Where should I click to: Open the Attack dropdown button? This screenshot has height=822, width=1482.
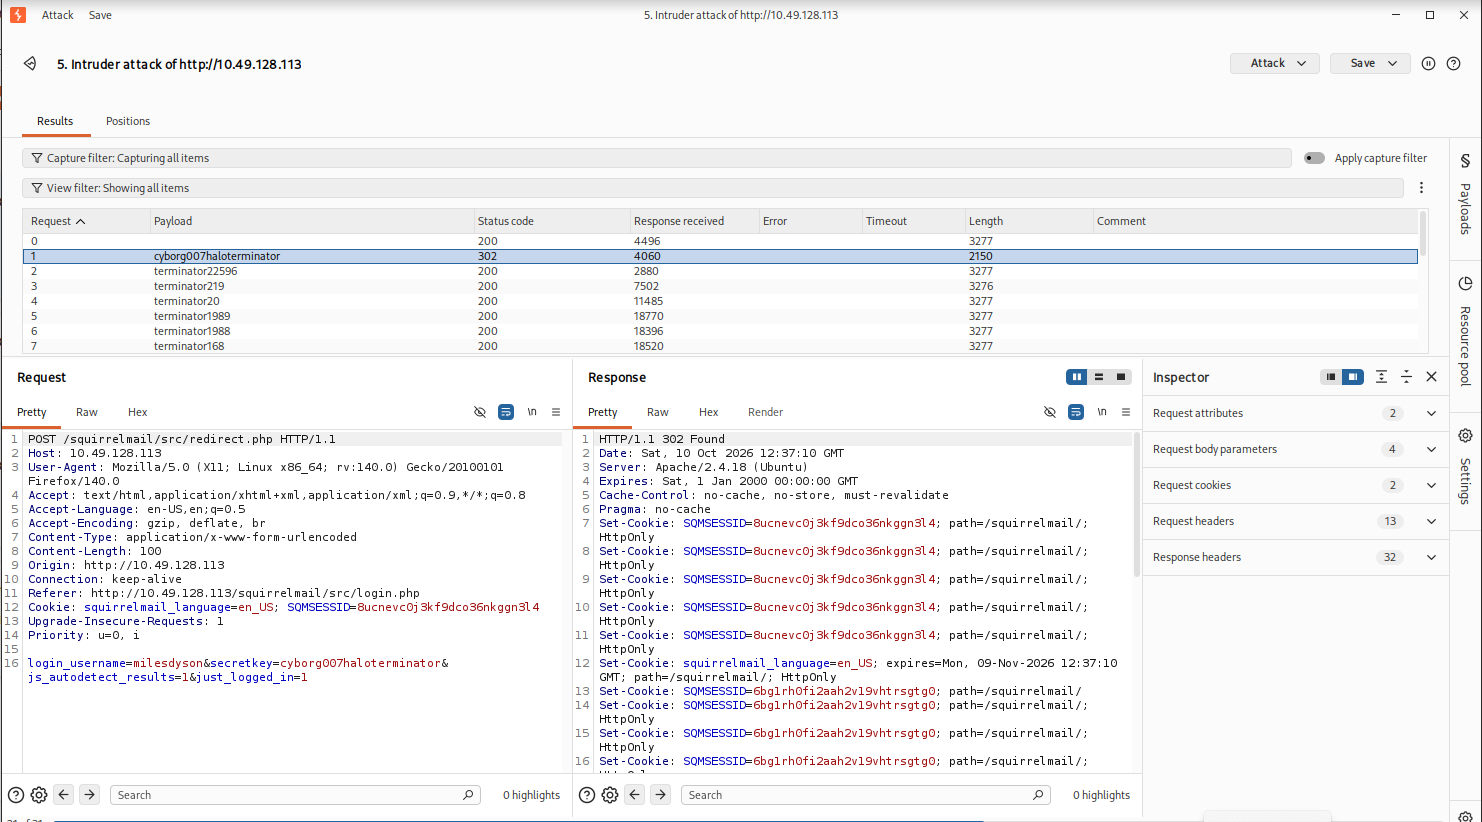coord(1275,63)
